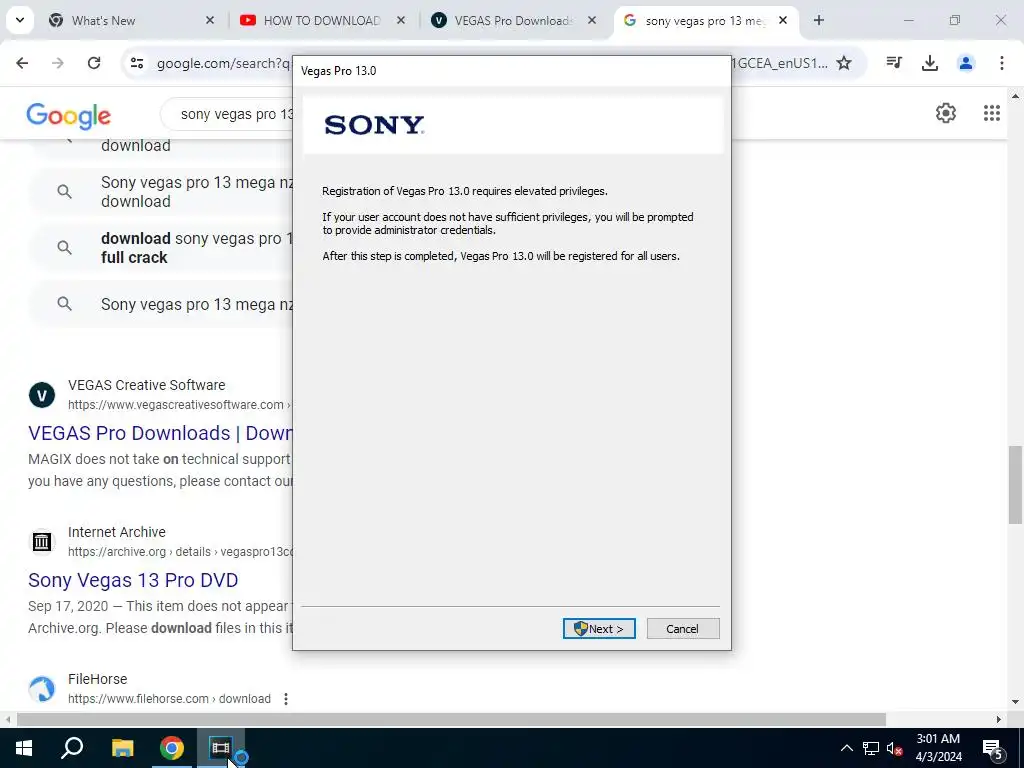
Task: Open the tab search dropdown arrow
Action: pos(20,20)
